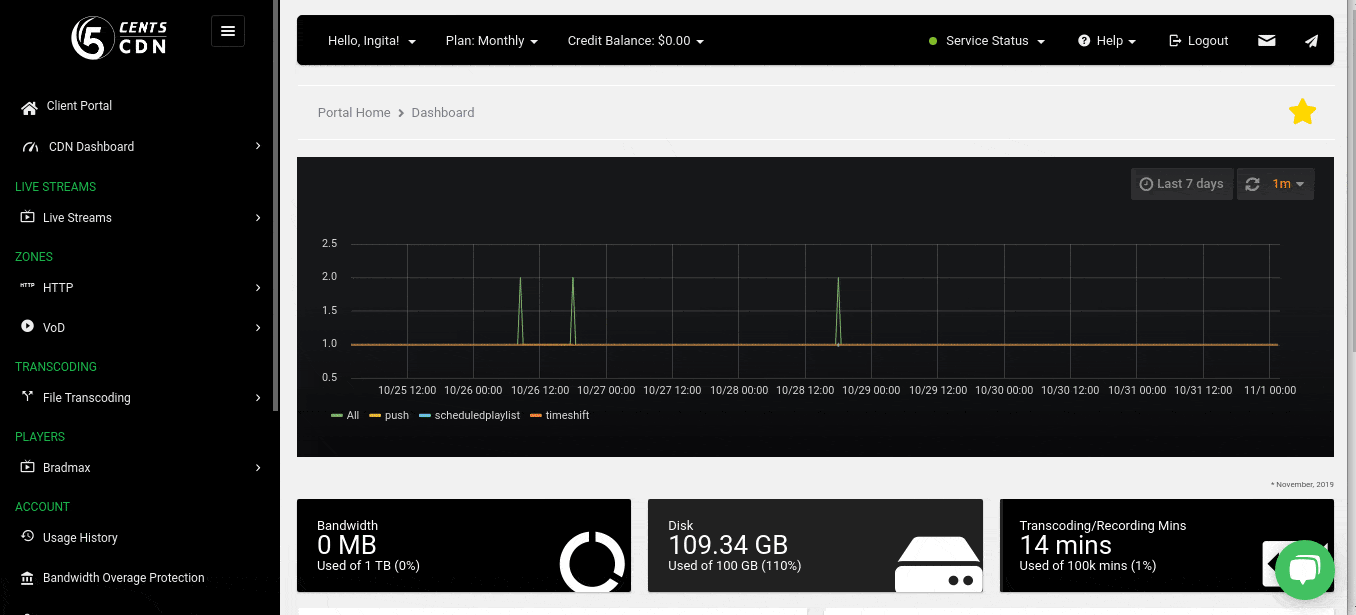This screenshot has height=615, width=1356.
Task: Expand the HTTP submenu chevron
Action: (x=258, y=287)
